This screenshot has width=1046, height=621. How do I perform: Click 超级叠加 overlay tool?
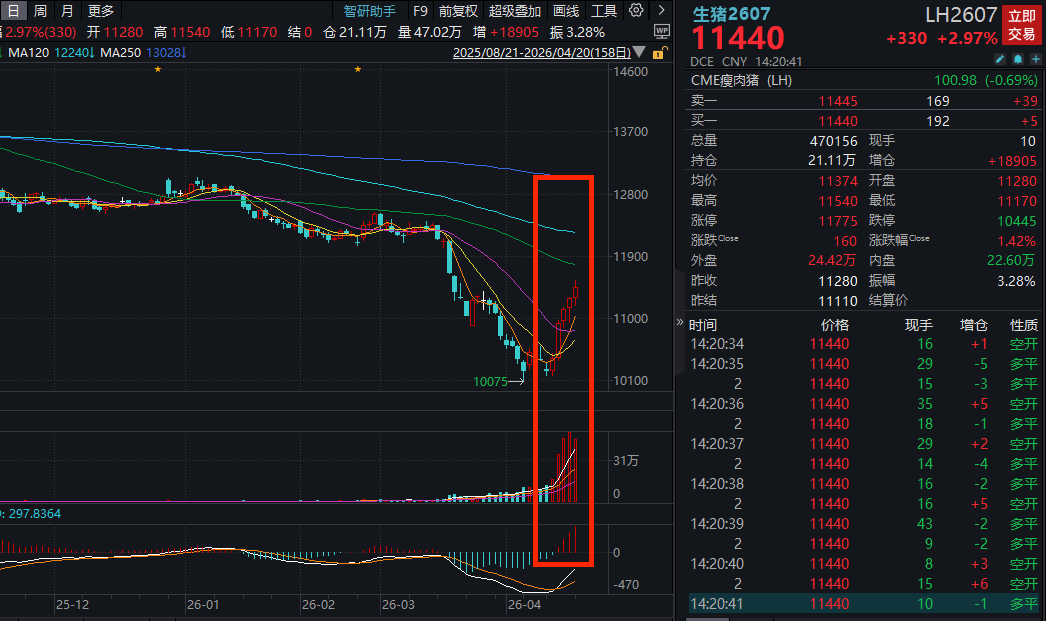tap(514, 11)
